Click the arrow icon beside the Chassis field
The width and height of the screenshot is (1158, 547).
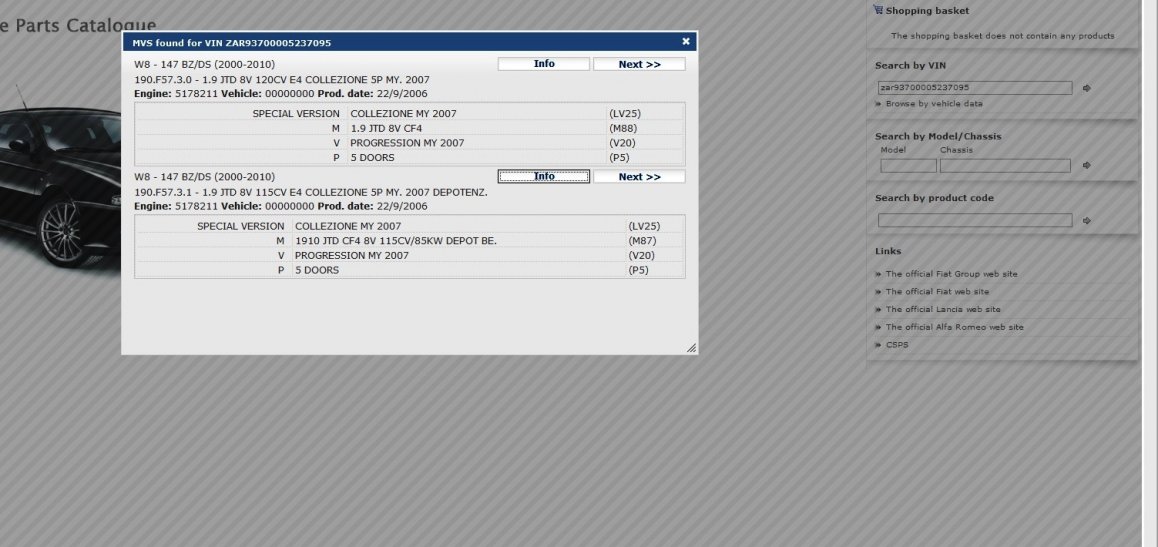1087,166
